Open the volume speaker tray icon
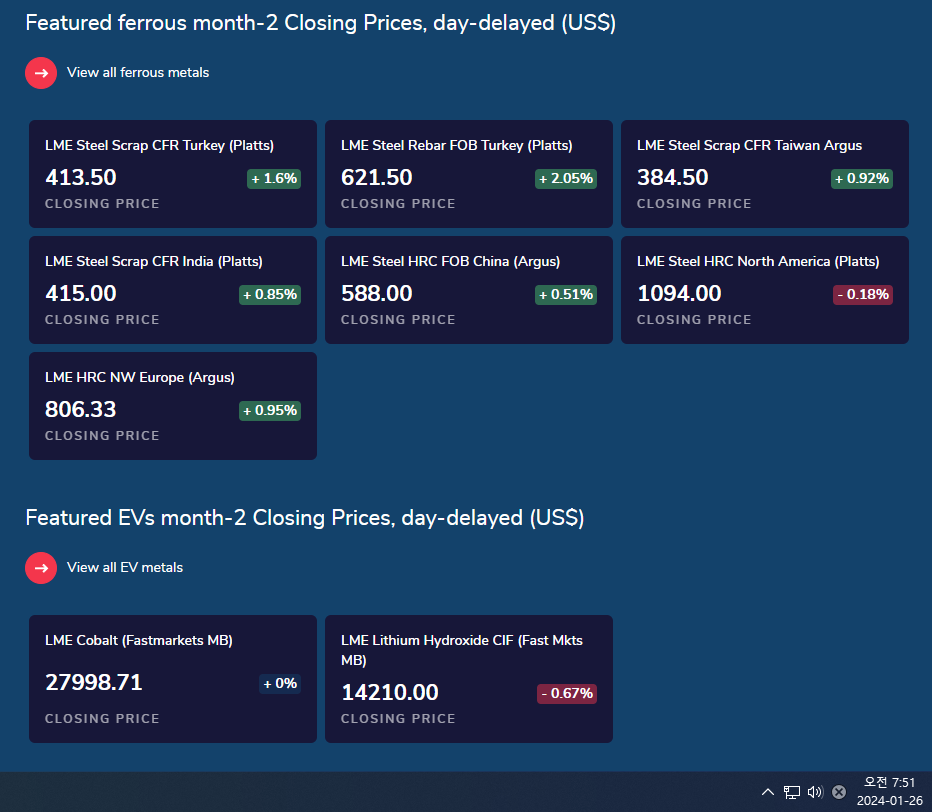The width and height of the screenshot is (932, 812). pyautogui.click(x=815, y=792)
